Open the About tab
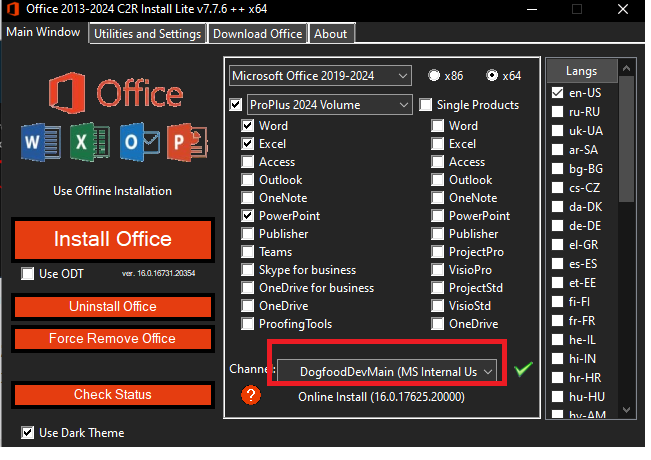This screenshot has height=460, width=651. pos(330,34)
